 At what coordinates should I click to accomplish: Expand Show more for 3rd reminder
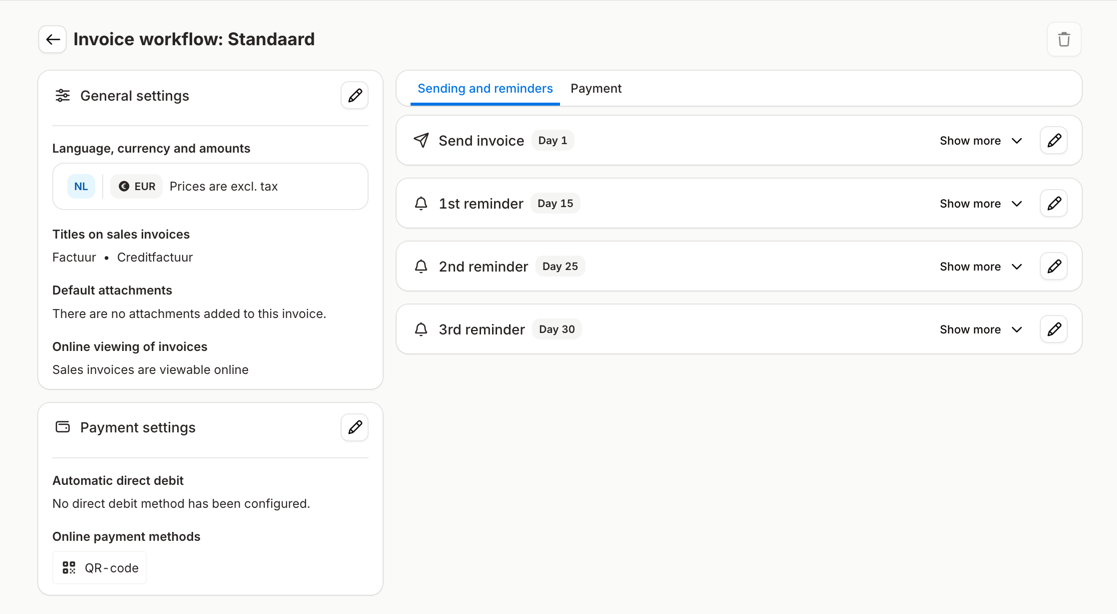[980, 330]
